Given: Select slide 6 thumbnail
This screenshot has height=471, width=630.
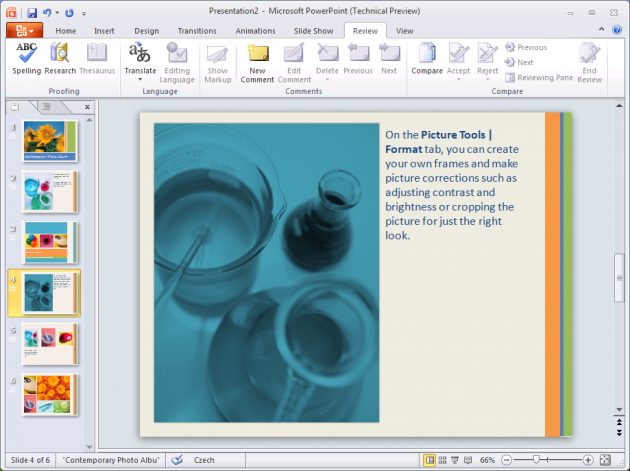Looking at the screenshot, I should tap(49, 395).
